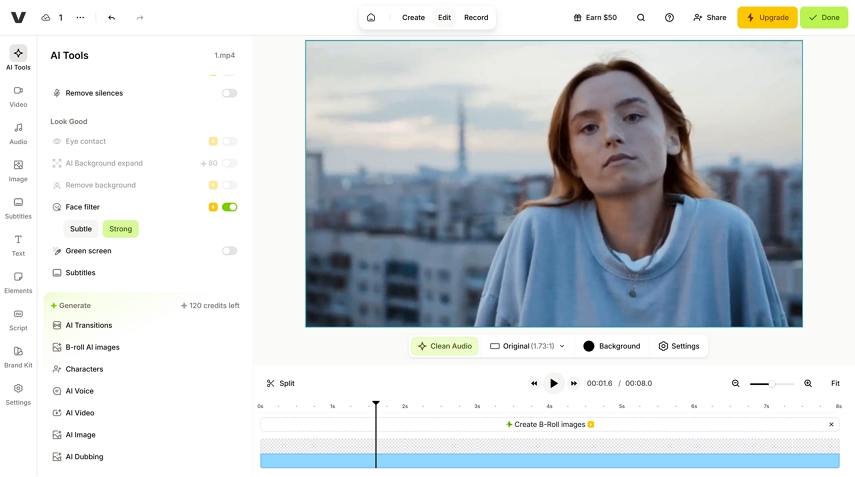Click the Upgrade button
Image resolution: width=855 pixels, height=477 pixels.
click(x=767, y=17)
